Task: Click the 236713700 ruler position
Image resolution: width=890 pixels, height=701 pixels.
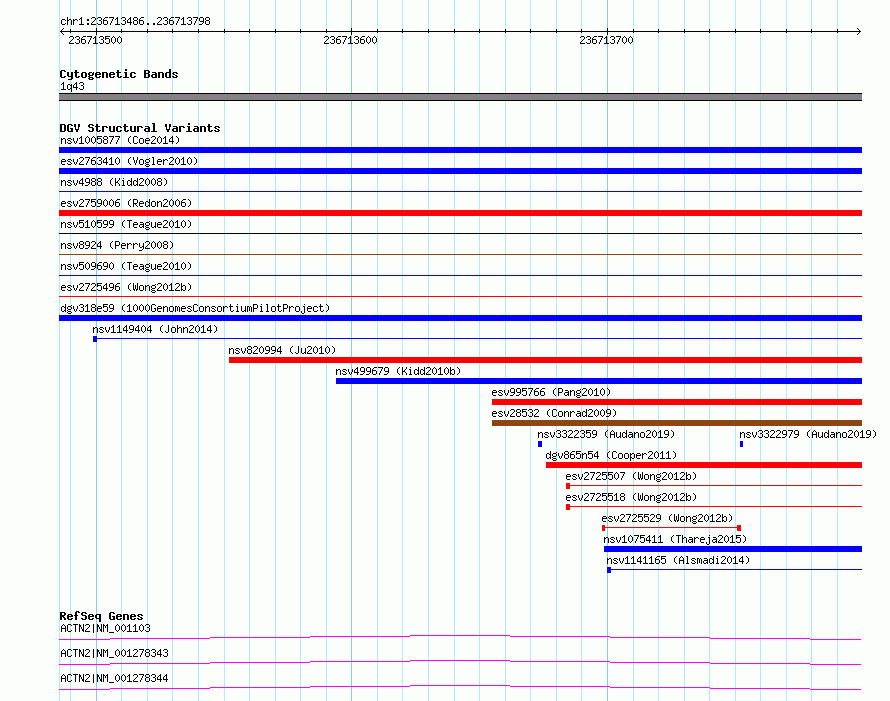Action: (x=606, y=40)
